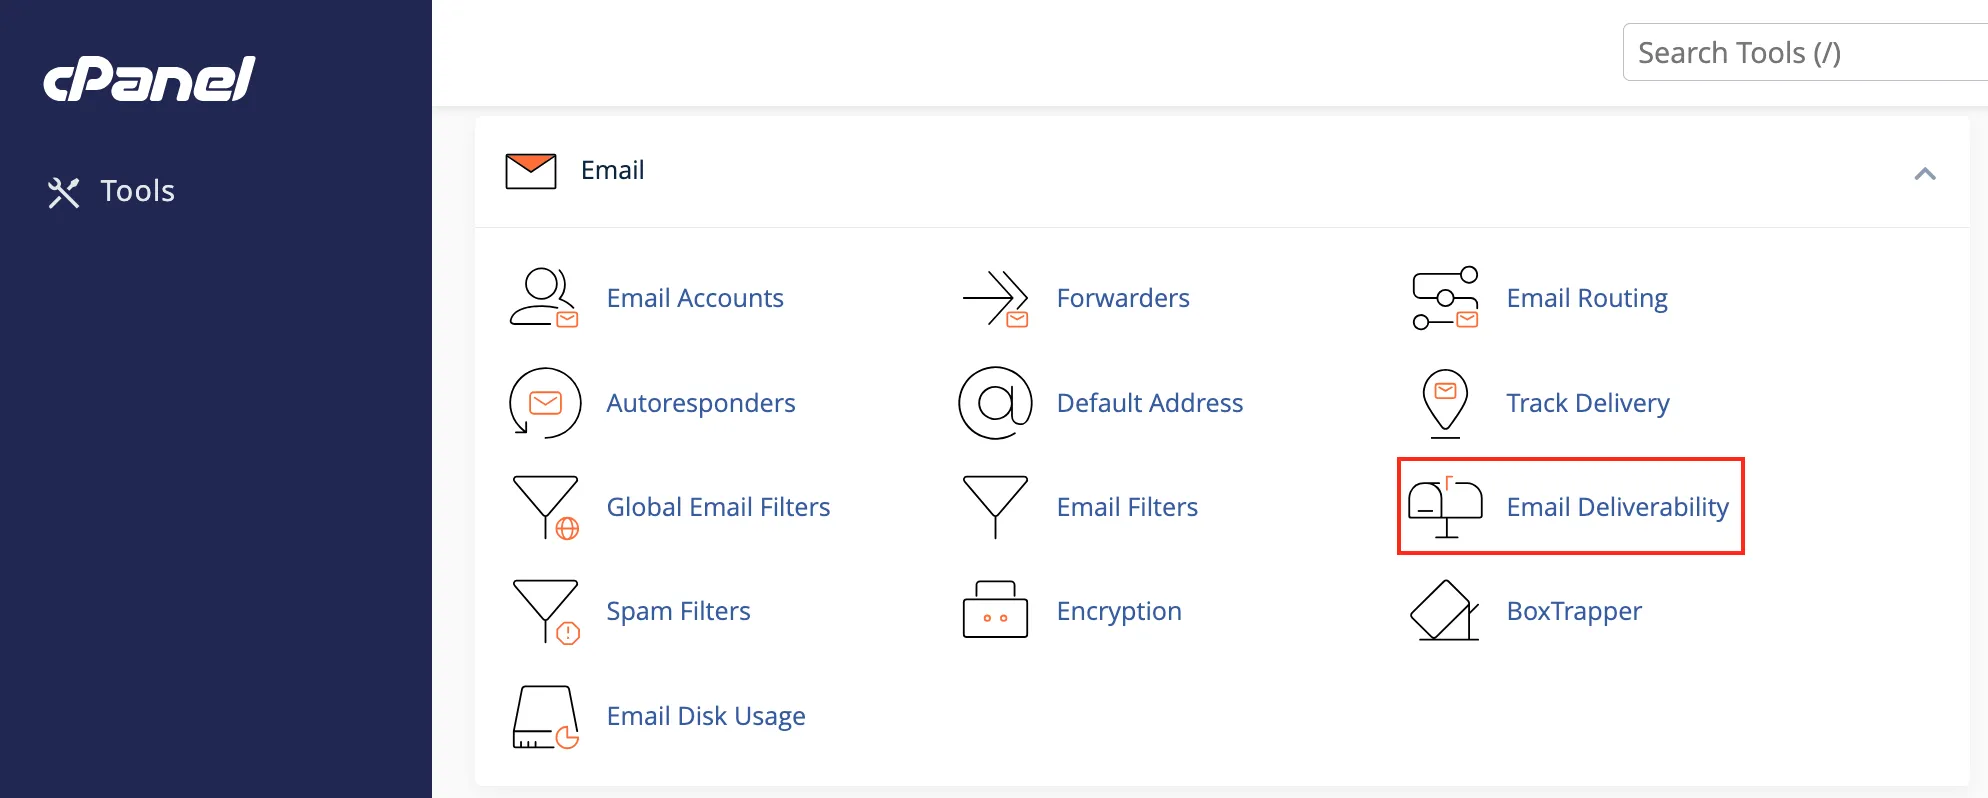1988x798 pixels.
Task: Click the Email section header envelope icon
Action: click(531, 171)
